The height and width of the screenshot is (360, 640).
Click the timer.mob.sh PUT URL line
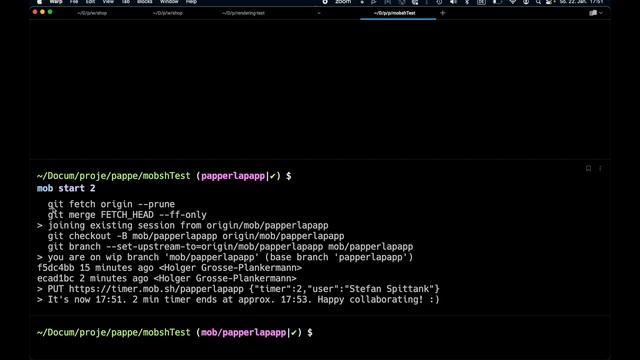[x=238, y=289]
